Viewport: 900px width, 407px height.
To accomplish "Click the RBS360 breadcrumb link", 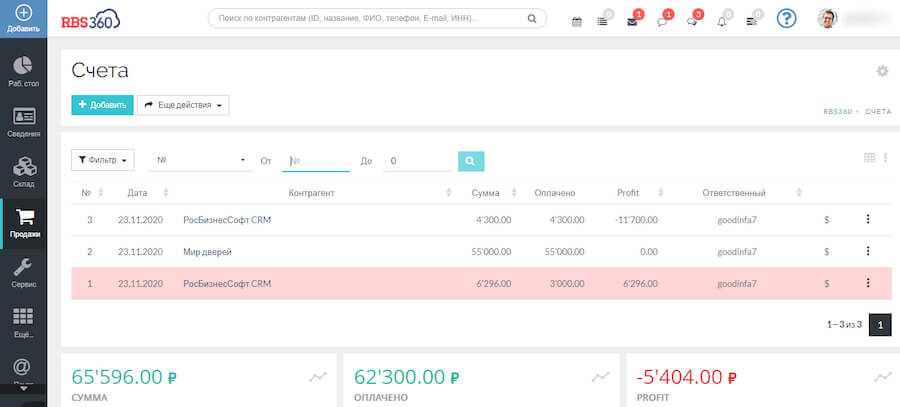I will [x=837, y=111].
